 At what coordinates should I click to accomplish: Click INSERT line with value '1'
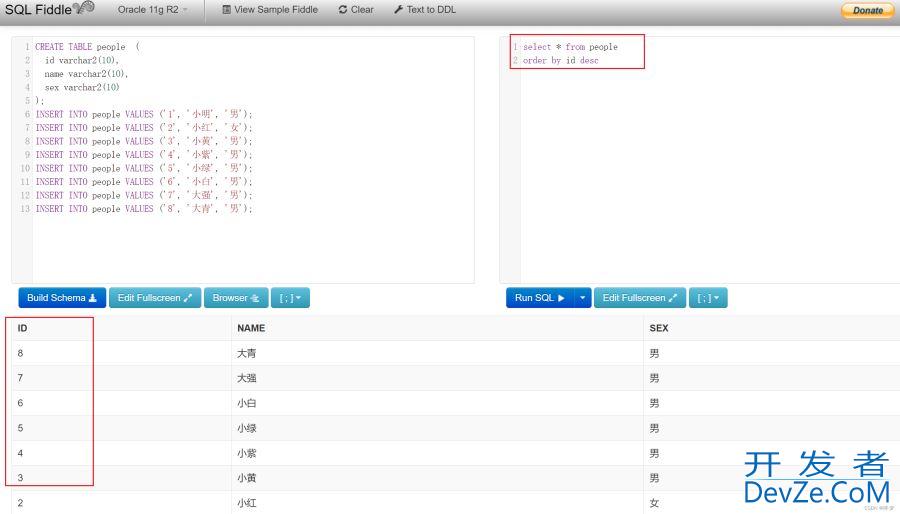(143, 114)
